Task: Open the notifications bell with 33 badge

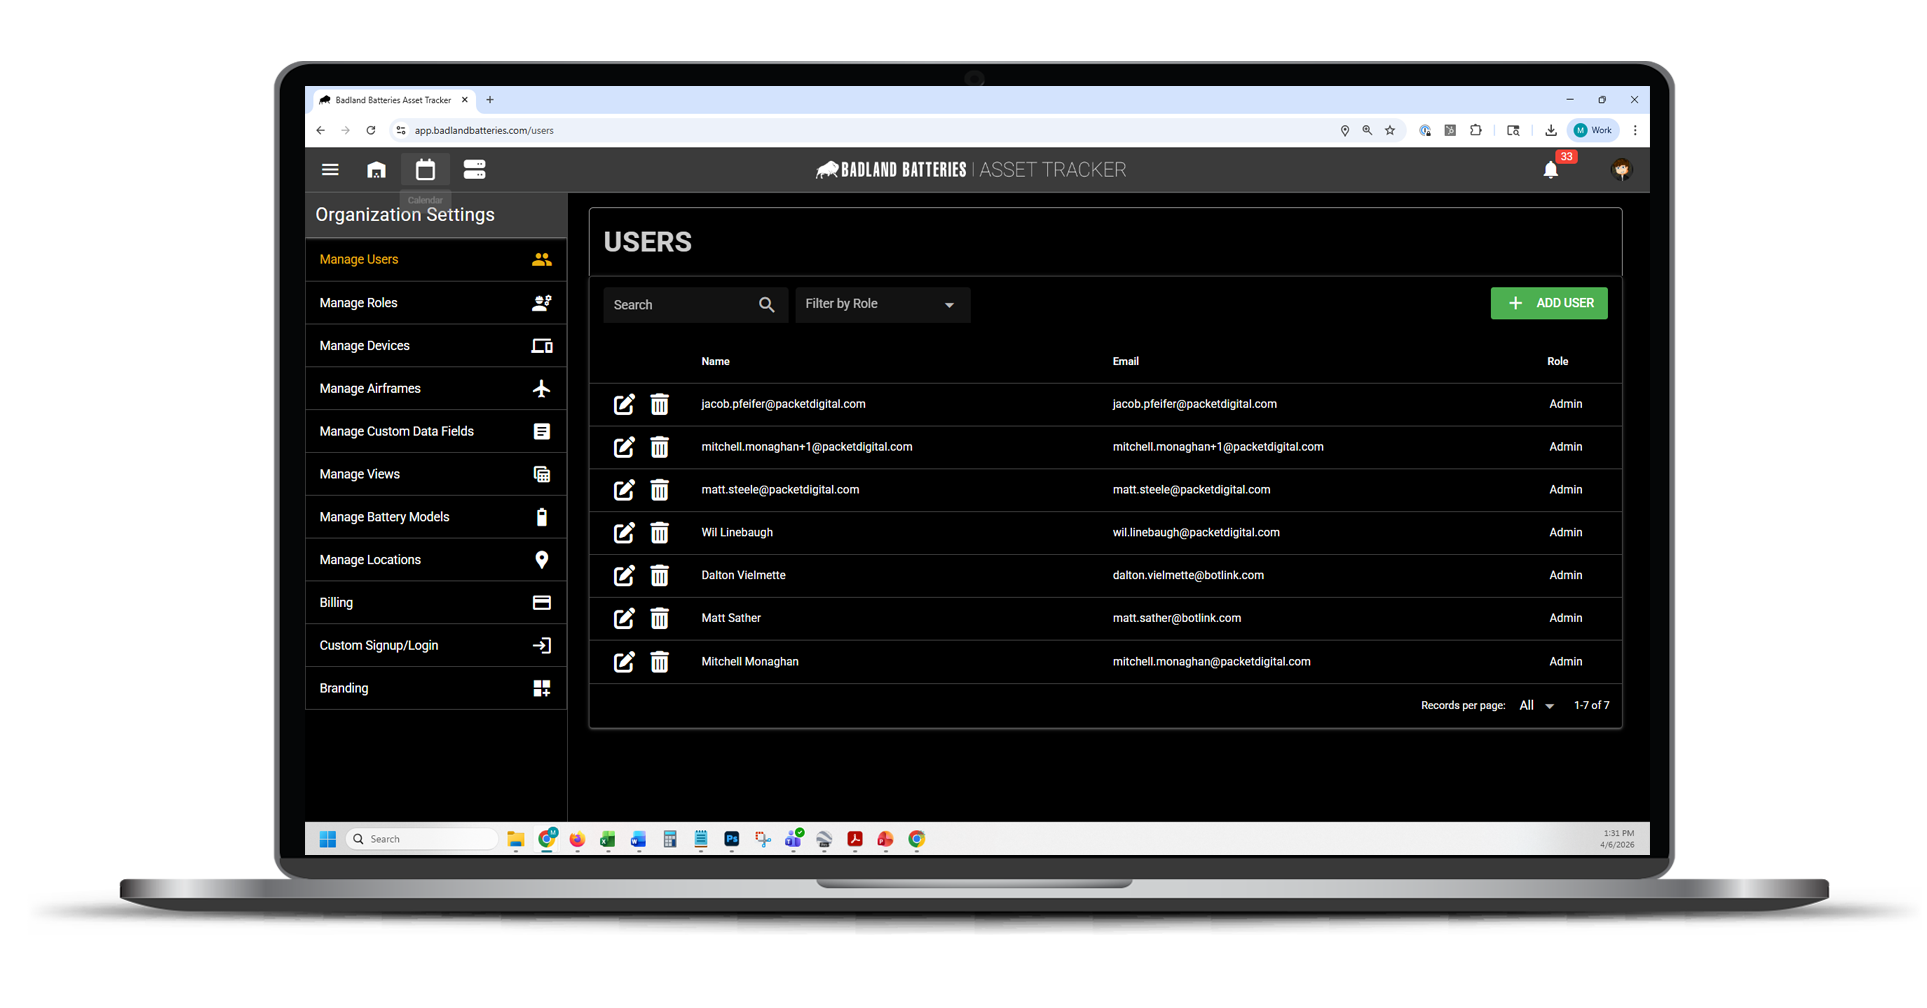Action: 1551,170
